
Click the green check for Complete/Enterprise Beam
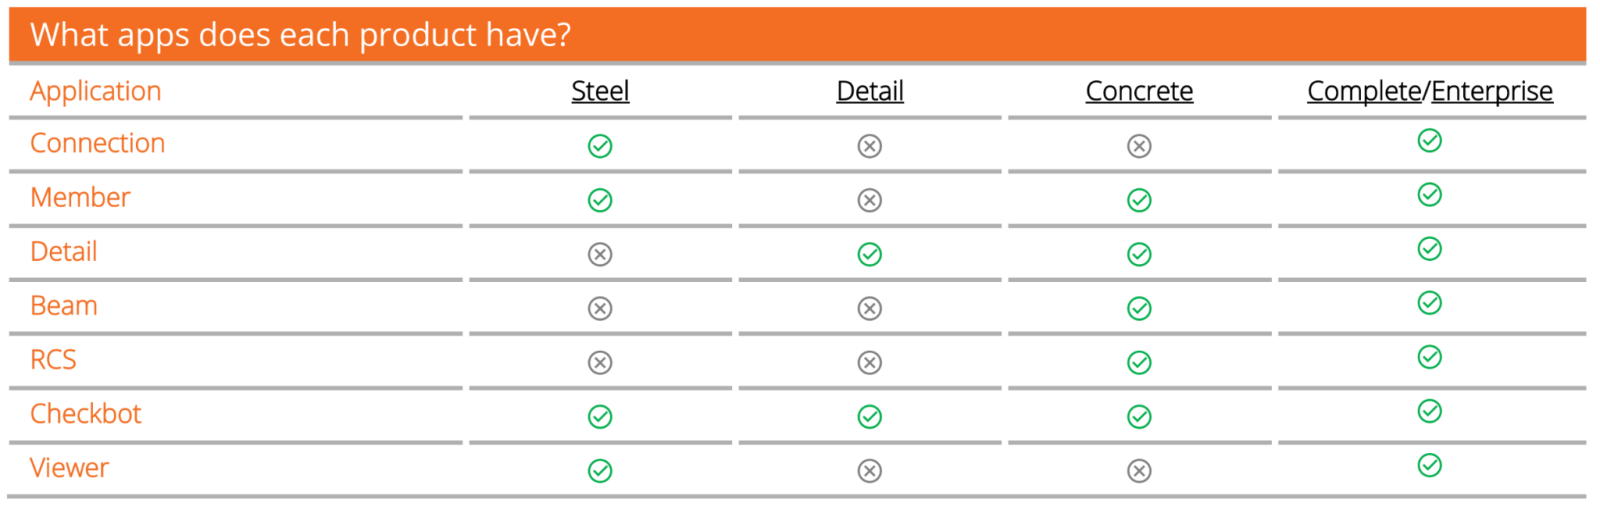pos(1430,303)
